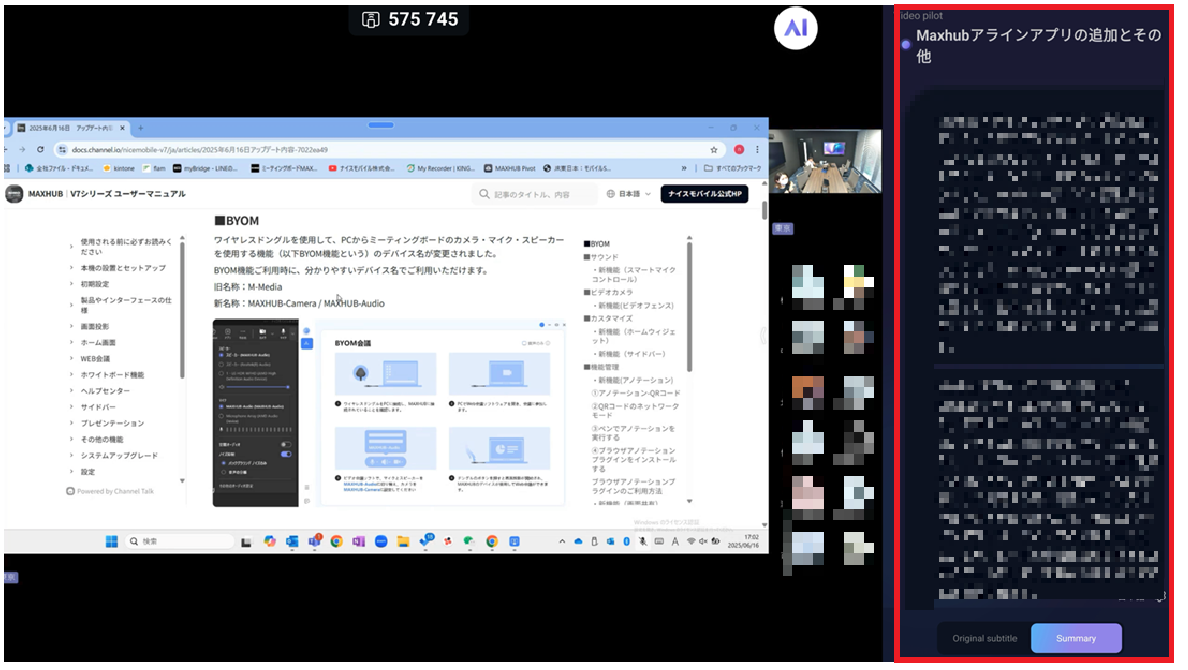Viewport: 1188px width, 670px height.
Task: Expand the ホーム画面 section
Action: tap(98, 343)
